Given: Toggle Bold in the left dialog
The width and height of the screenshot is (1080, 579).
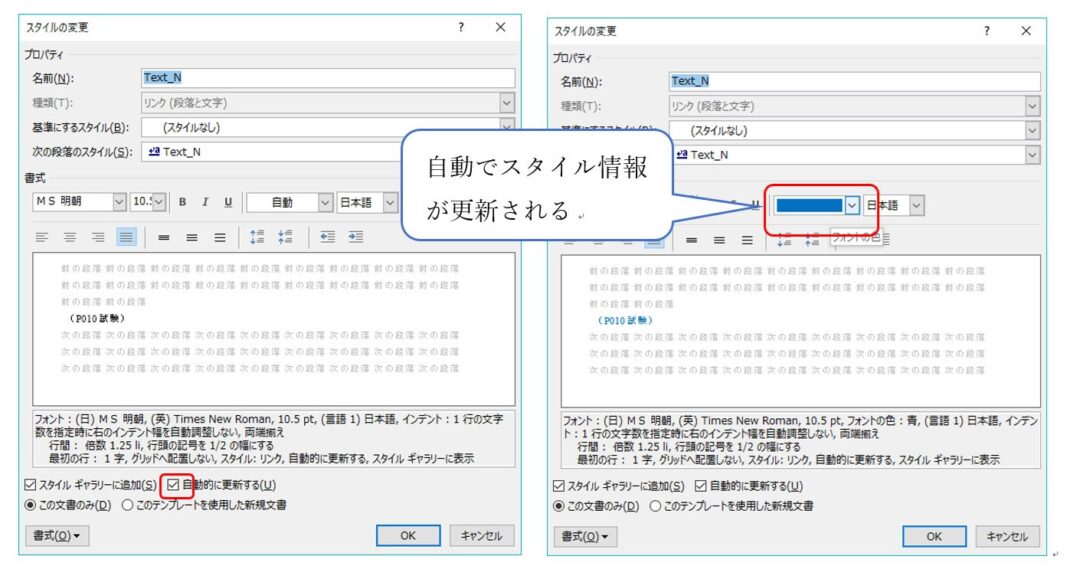Looking at the screenshot, I should pos(183,202).
